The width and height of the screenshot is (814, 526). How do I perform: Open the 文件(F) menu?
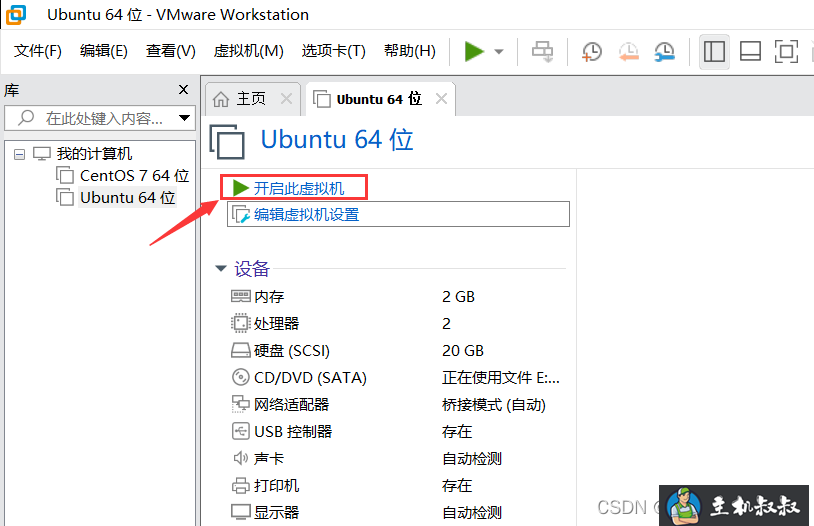pos(37,51)
